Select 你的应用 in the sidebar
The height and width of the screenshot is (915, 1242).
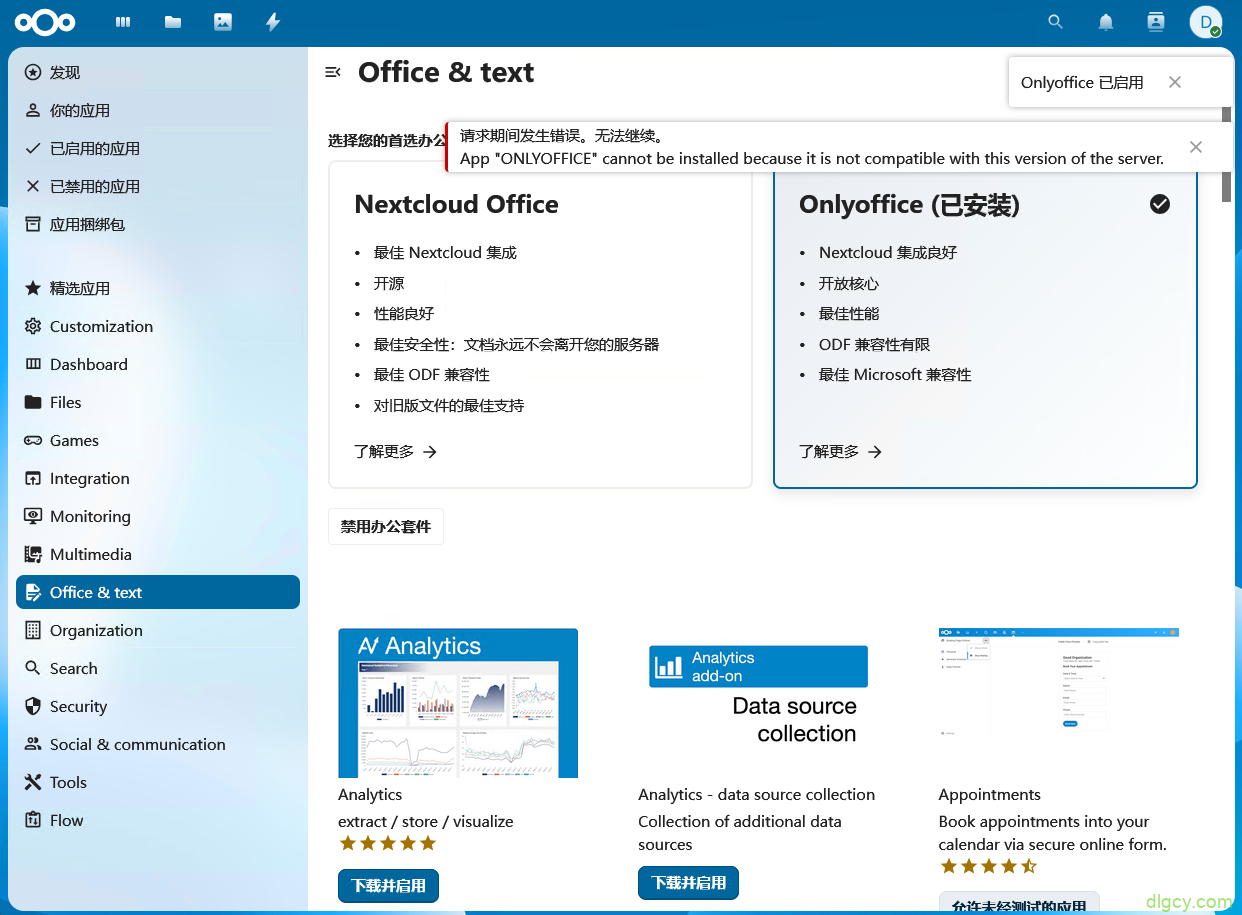[158, 110]
